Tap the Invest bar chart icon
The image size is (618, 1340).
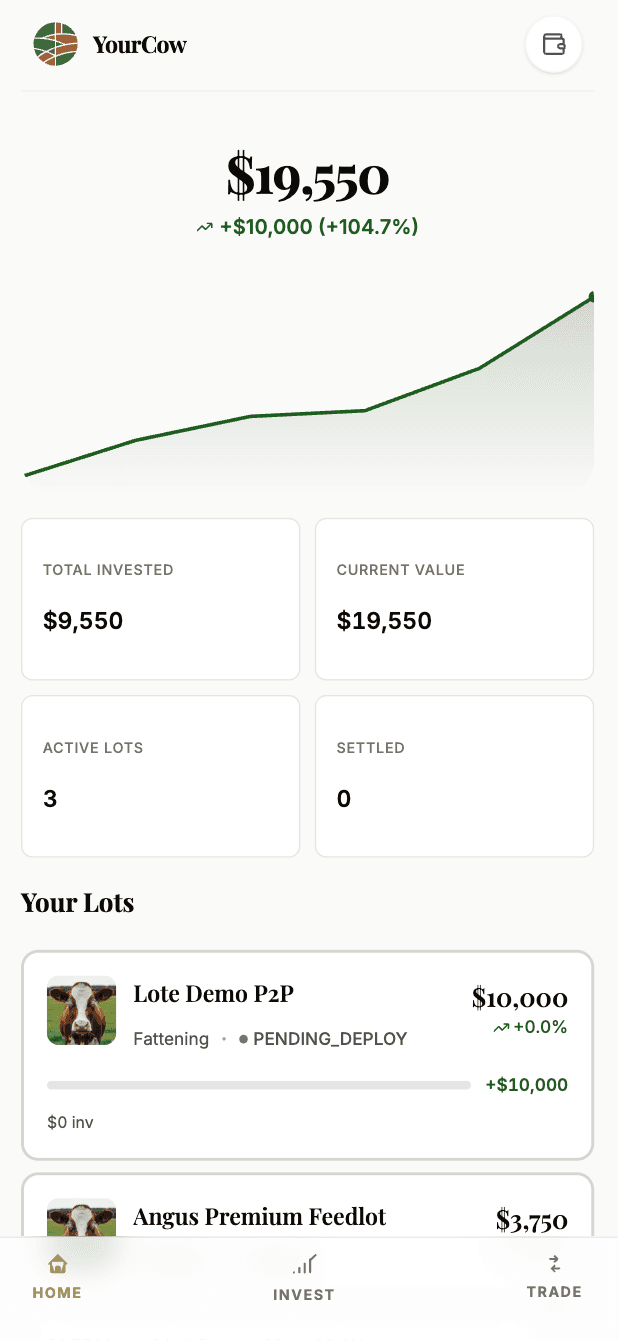(x=304, y=1265)
